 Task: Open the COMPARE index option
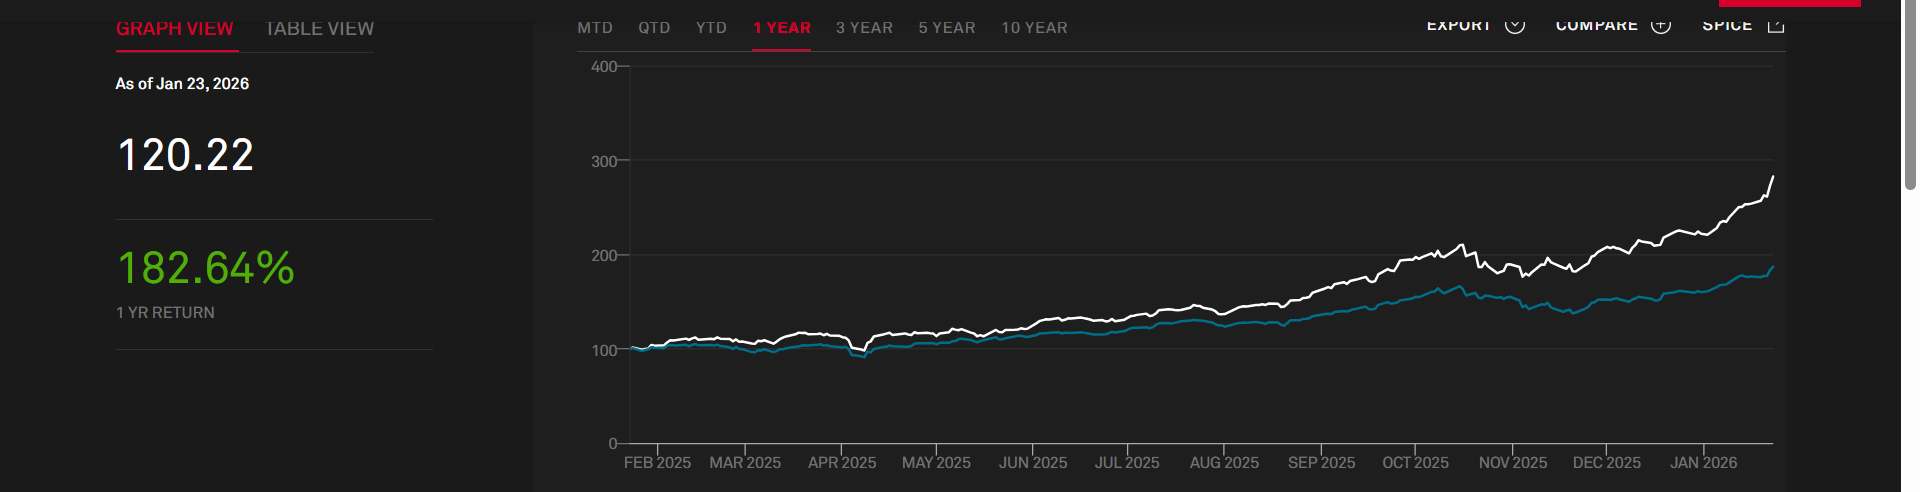(1596, 25)
